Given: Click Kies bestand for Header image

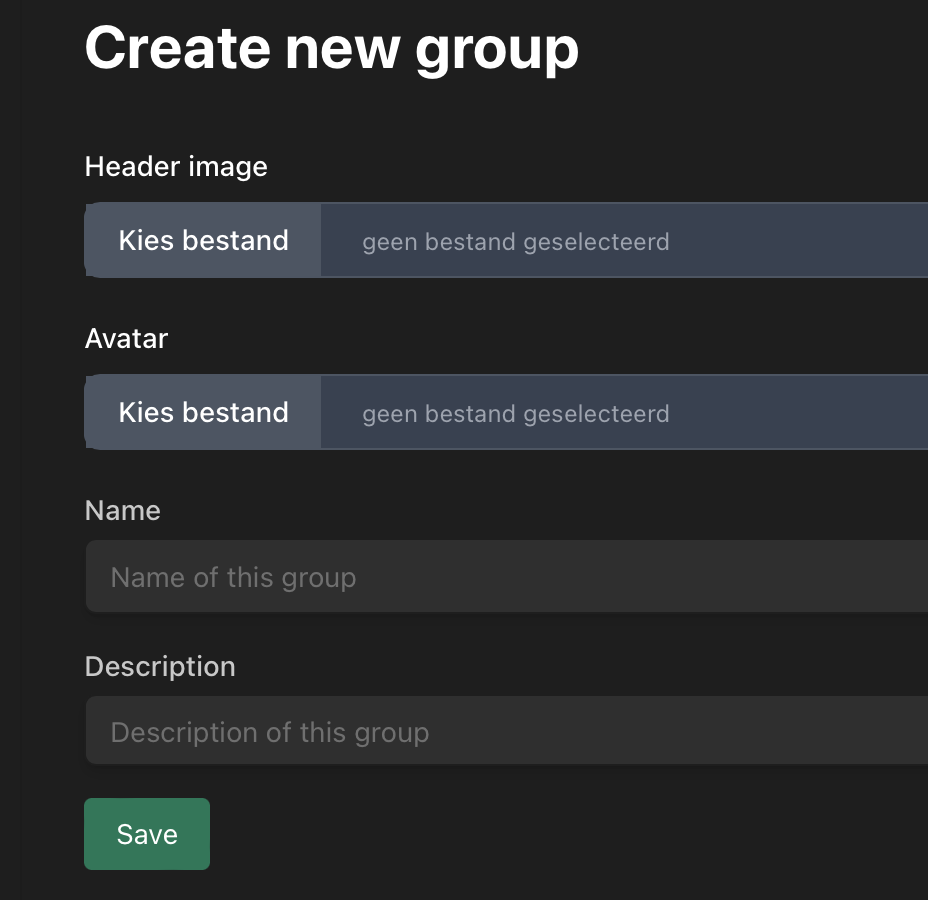Looking at the screenshot, I should (x=203, y=241).
